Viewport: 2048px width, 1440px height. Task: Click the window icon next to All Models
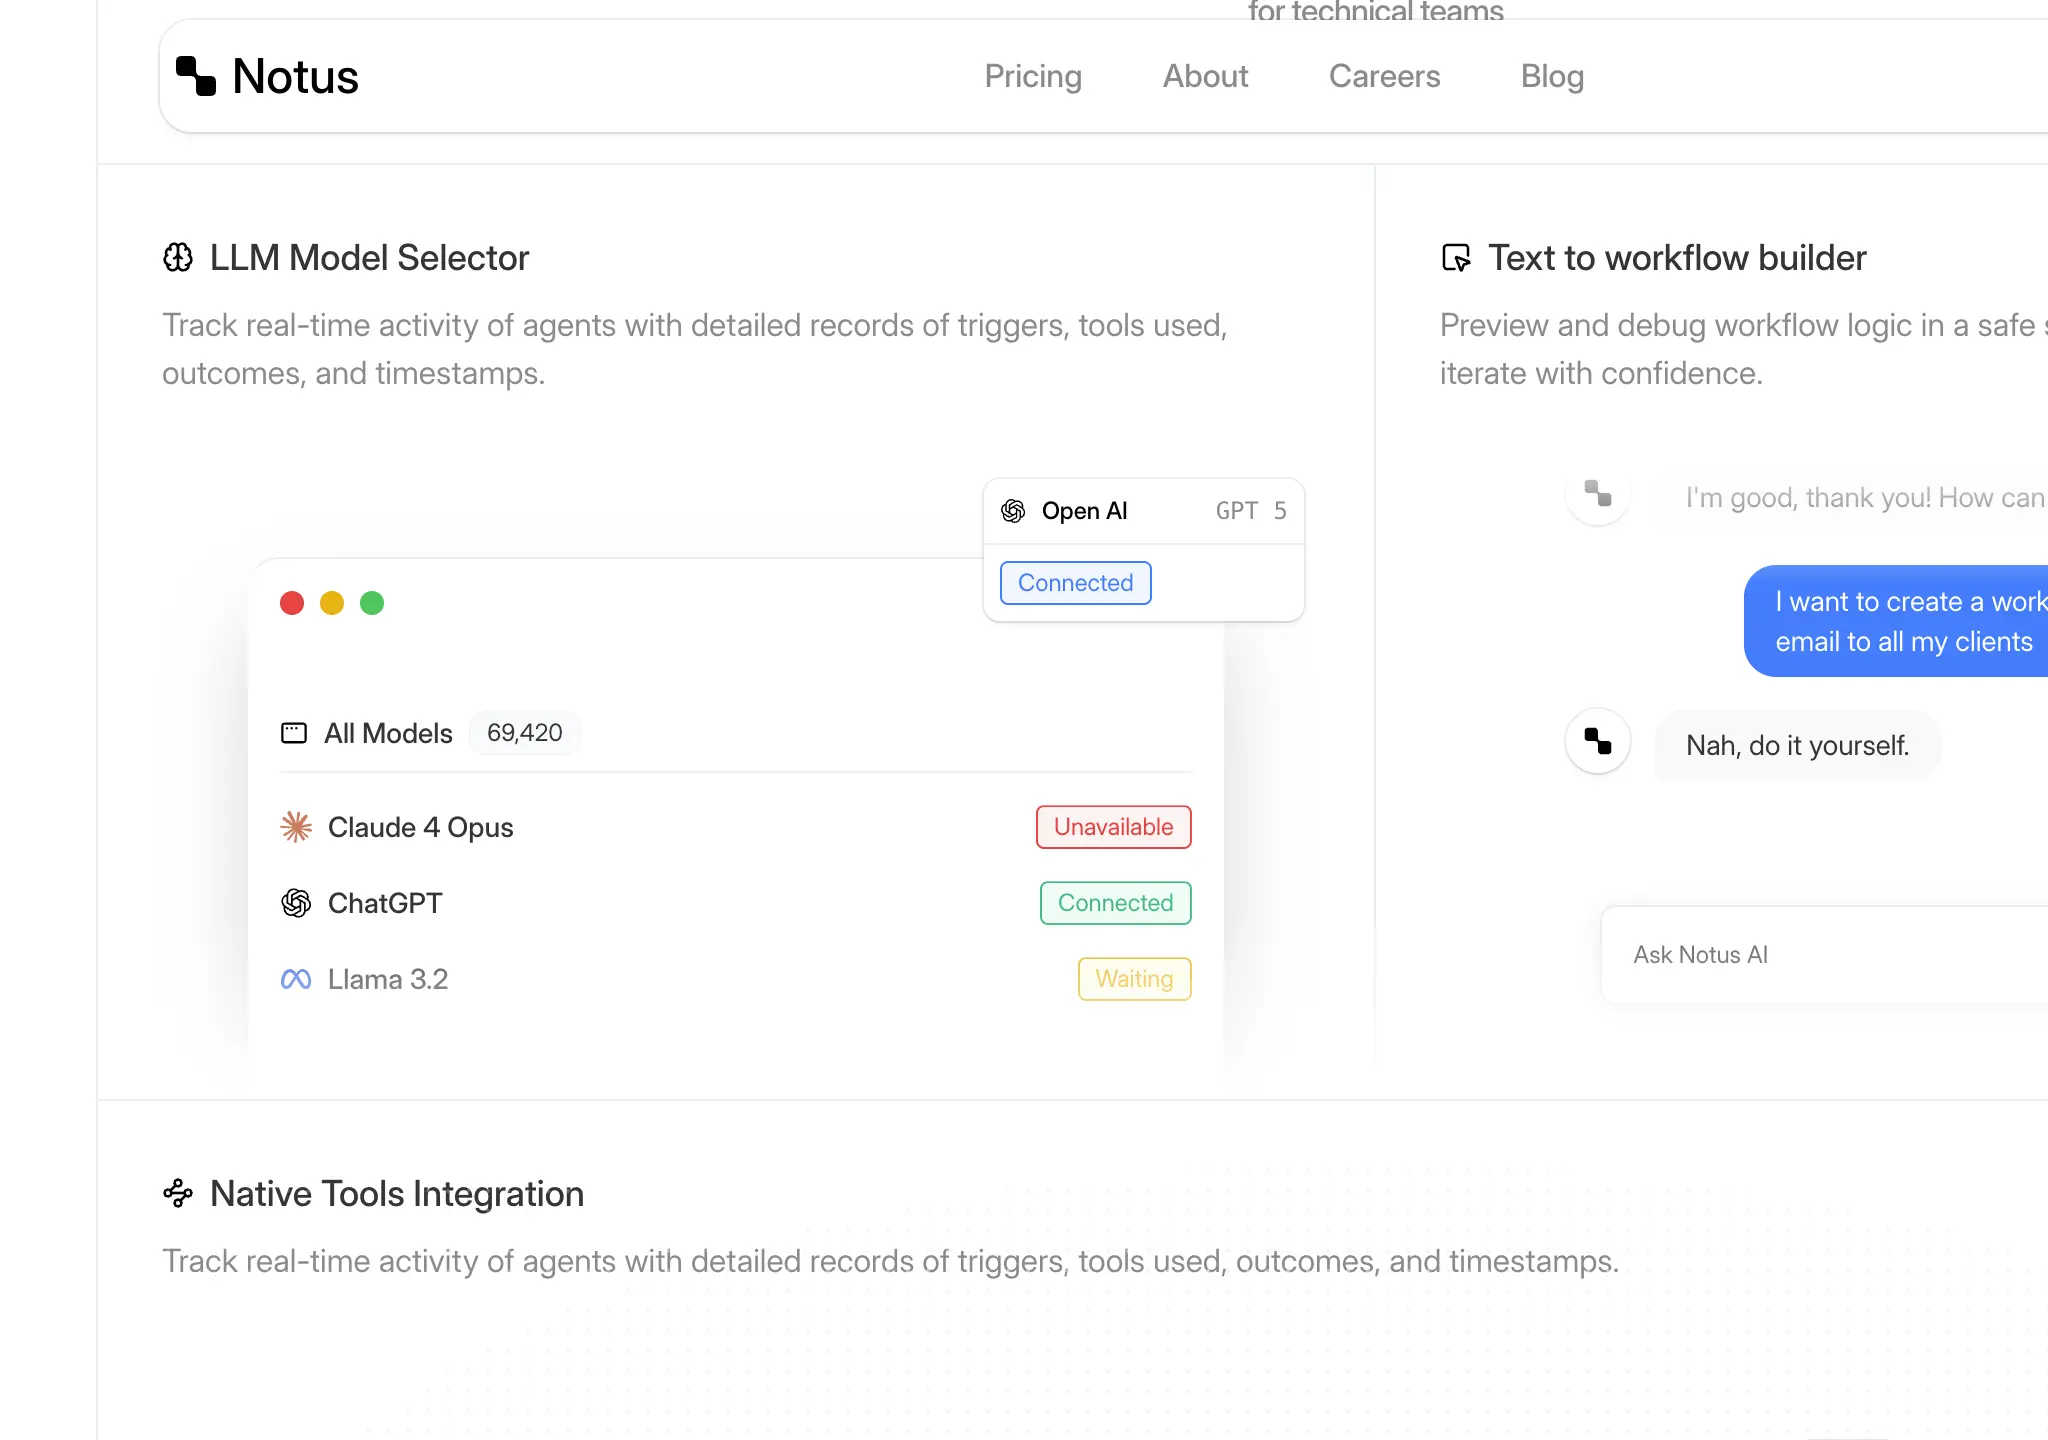[293, 733]
